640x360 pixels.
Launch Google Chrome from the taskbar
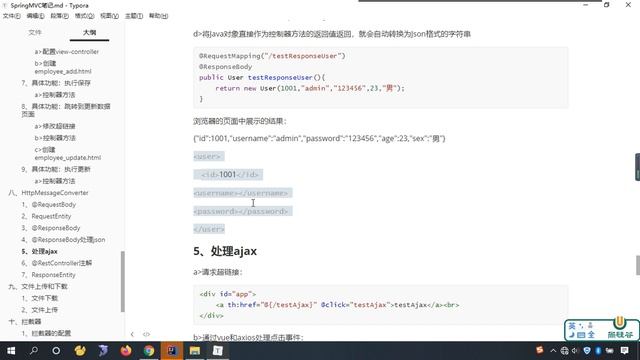tap(149, 351)
